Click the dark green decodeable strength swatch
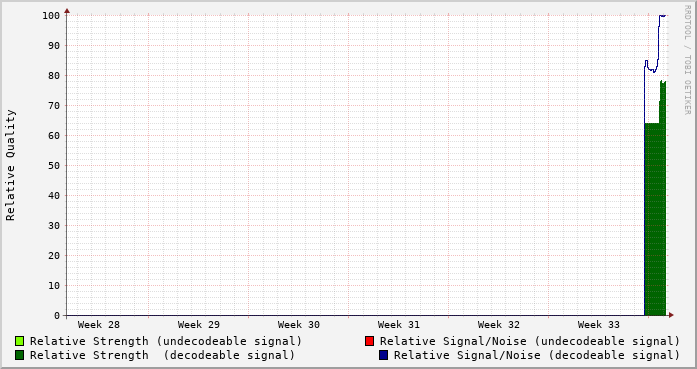Image resolution: width=697 pixels, height=369 pixels. point(20,355)
